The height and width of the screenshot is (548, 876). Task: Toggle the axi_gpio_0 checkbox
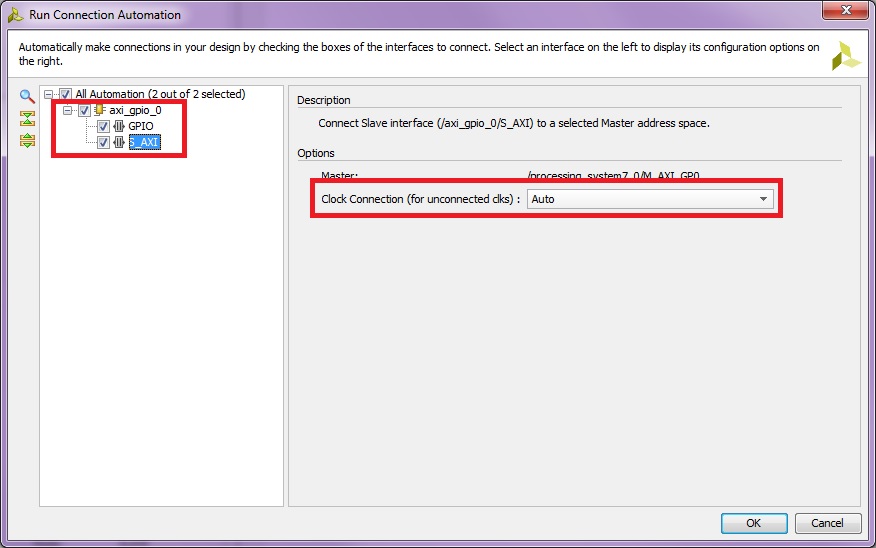(x=84, y=111)
